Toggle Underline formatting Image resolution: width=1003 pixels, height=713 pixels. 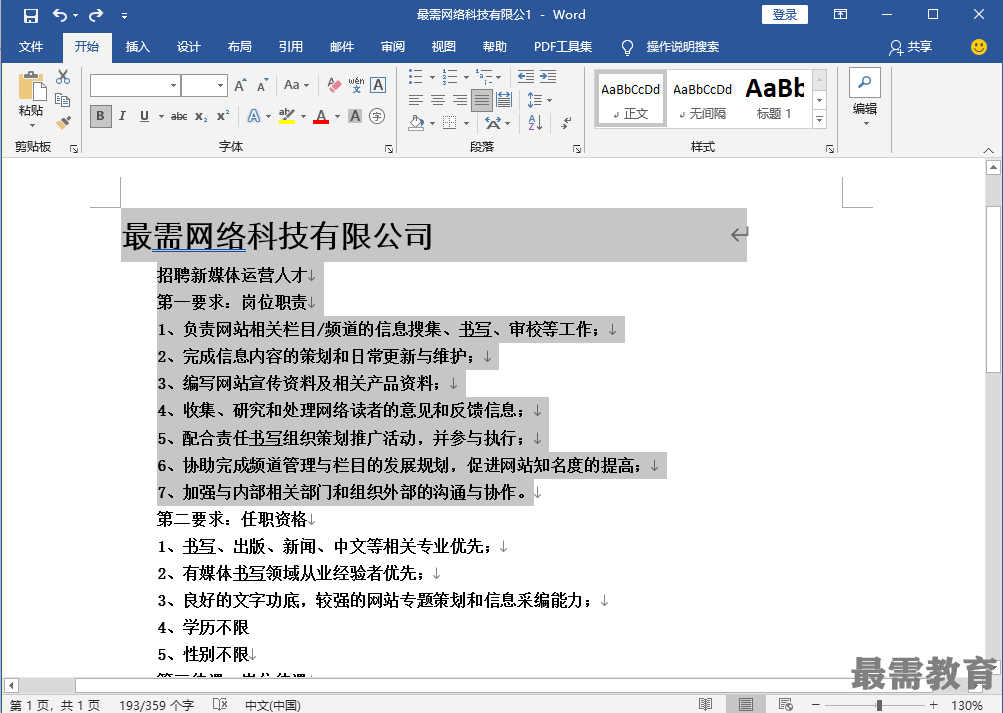[x=145, y=116]
